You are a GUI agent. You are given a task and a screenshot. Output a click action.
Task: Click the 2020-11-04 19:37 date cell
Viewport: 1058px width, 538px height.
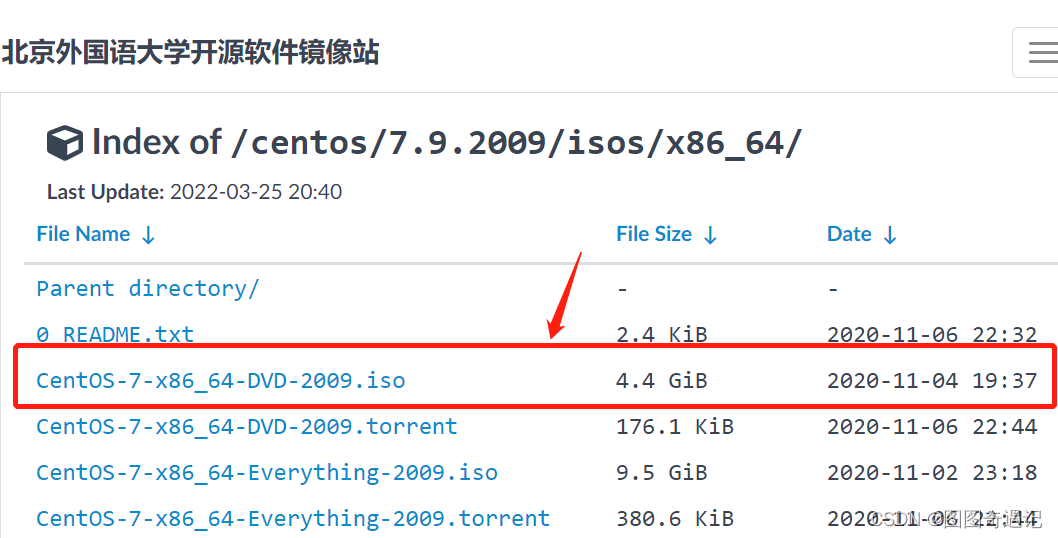[x=931, y=380]
